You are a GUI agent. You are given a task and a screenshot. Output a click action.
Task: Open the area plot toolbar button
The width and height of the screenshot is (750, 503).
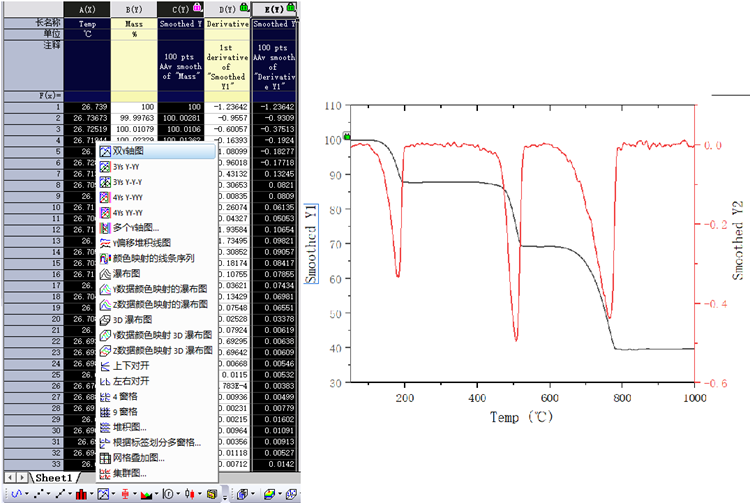pos(146,495)
